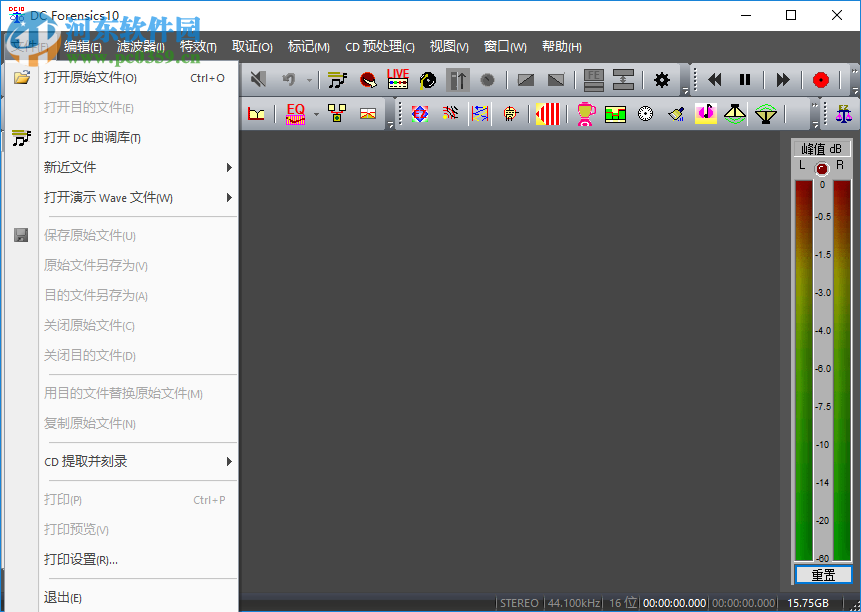Click the red-and-yellow histogram icon left of EQ

coord(256,114)
